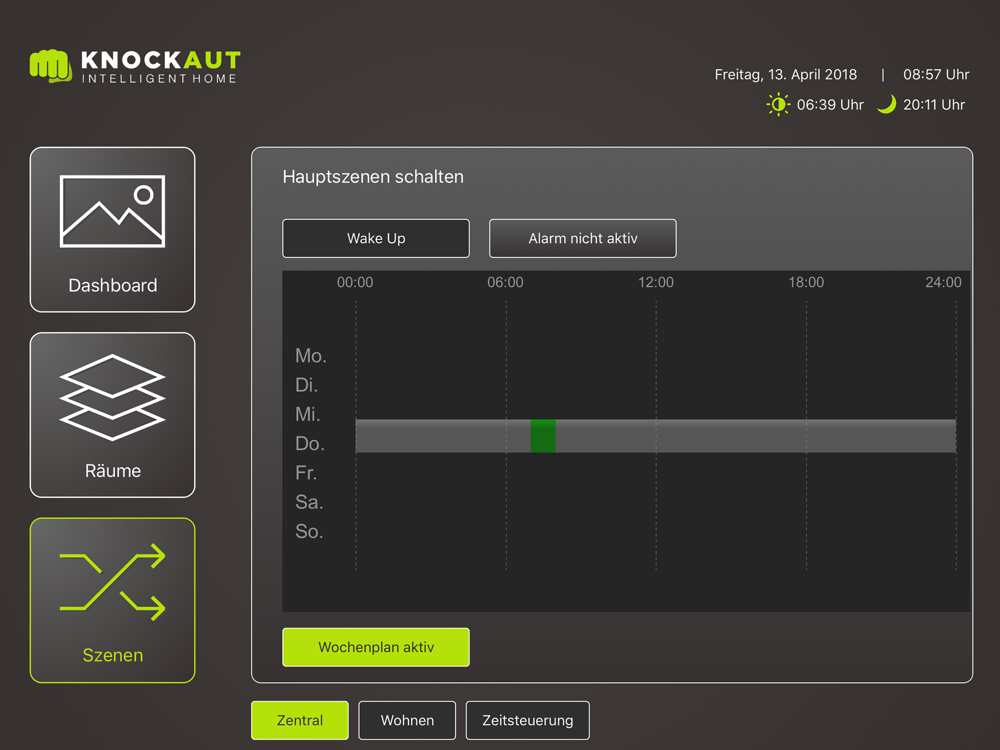Image resolution: width=1000 pixels, height=750 pixels.
Task: Select the Szenen shuffle-arrows icon
Action: coord(112,582)
